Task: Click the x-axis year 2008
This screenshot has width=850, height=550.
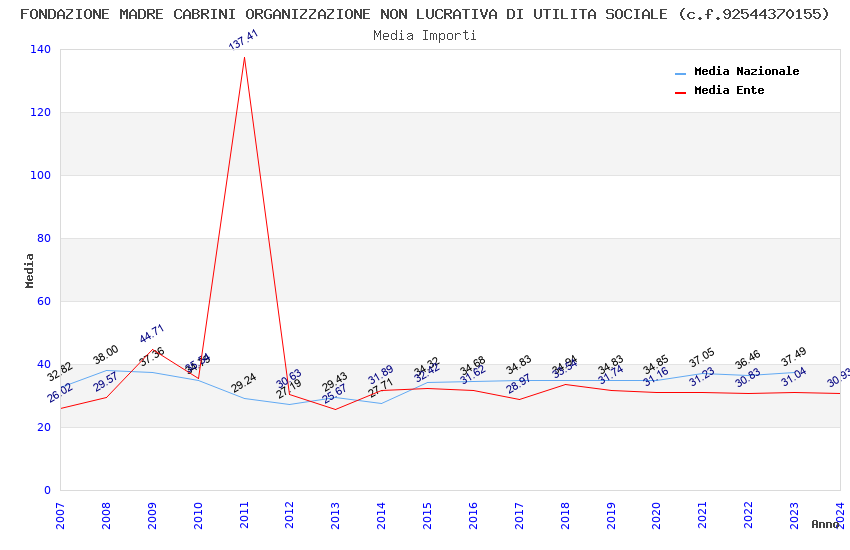Action: coord(106,516)
